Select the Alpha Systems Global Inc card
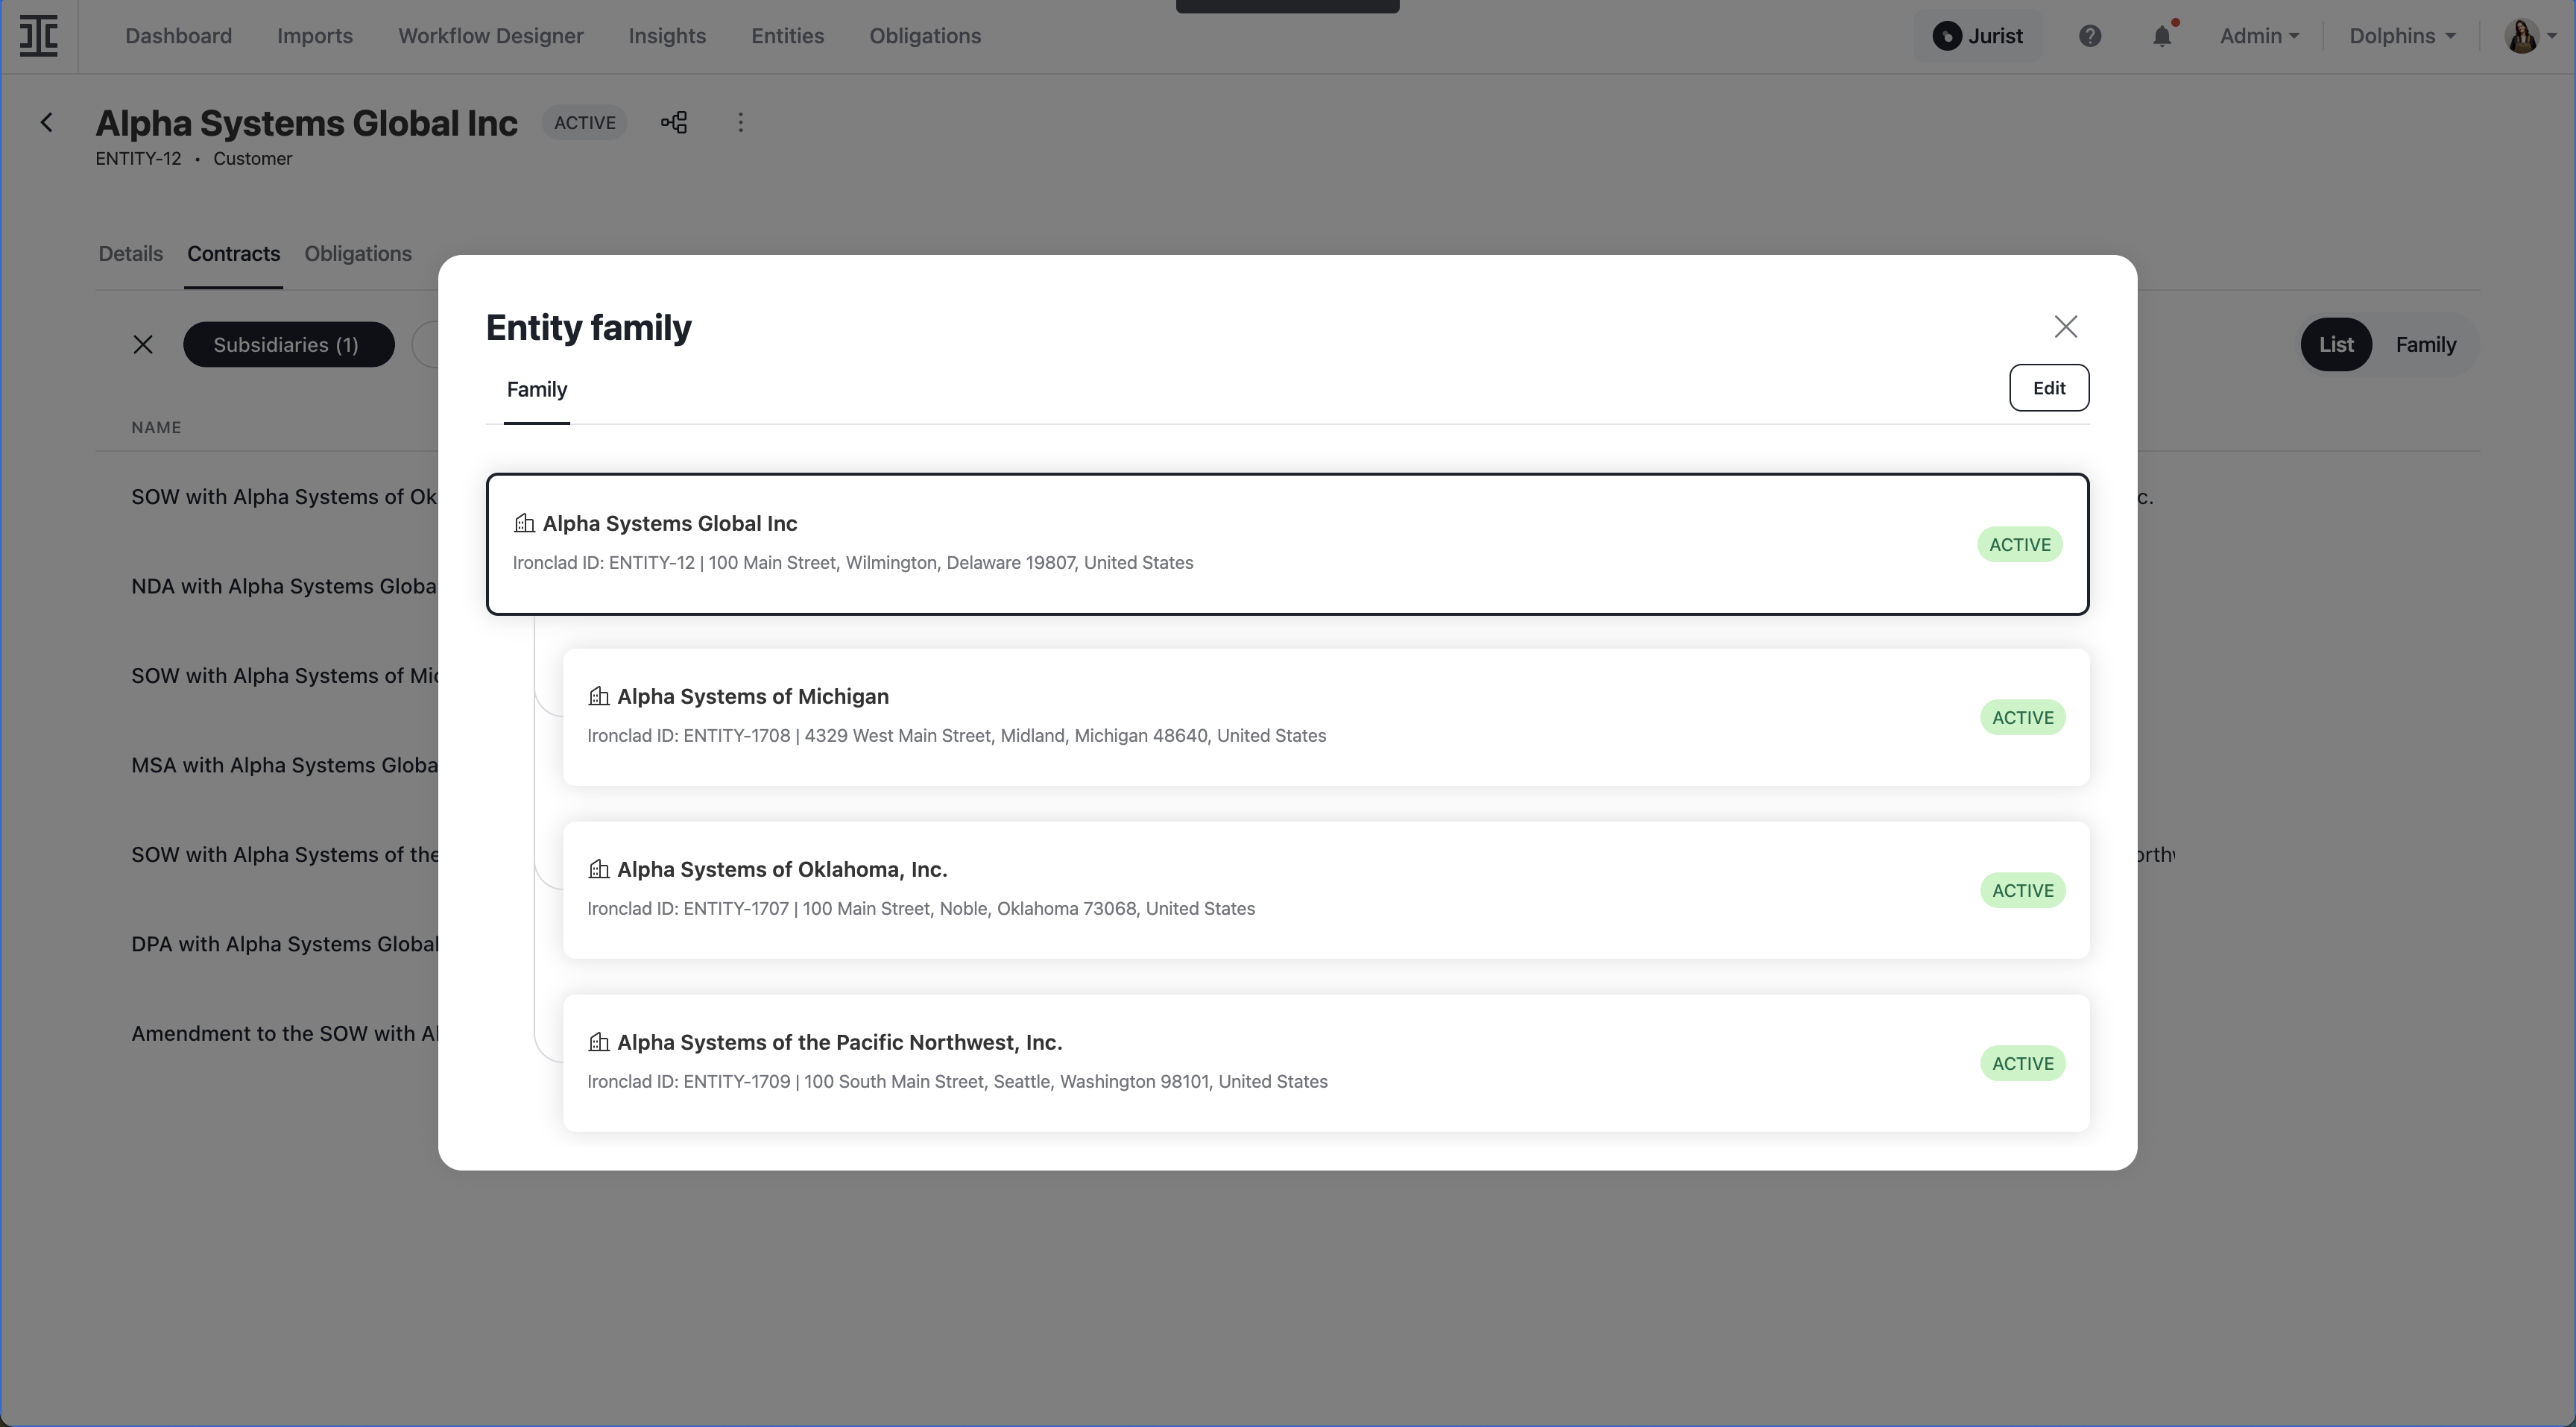The image size is (2576, 1427). [1287, 544]
